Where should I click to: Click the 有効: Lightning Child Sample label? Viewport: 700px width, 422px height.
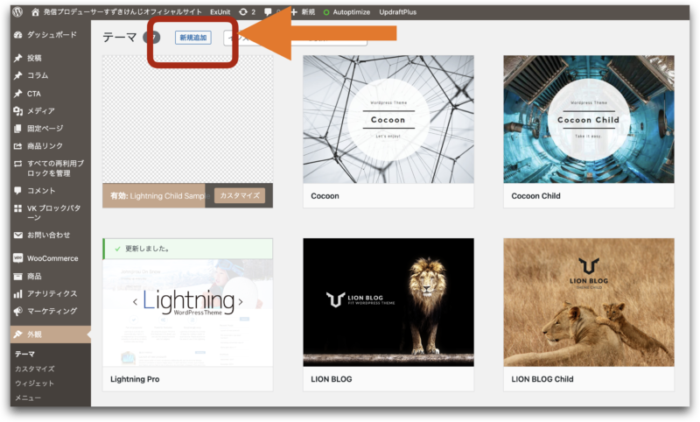click(x=158, y=196)
